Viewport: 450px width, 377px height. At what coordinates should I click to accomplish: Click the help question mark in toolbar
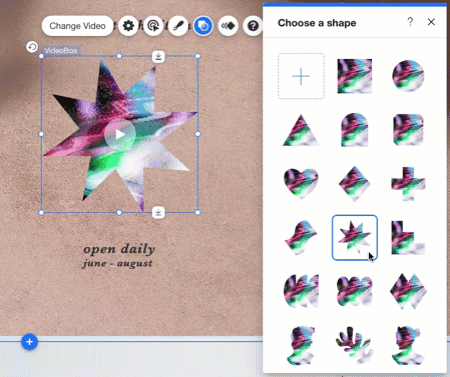tap(253, 26)
